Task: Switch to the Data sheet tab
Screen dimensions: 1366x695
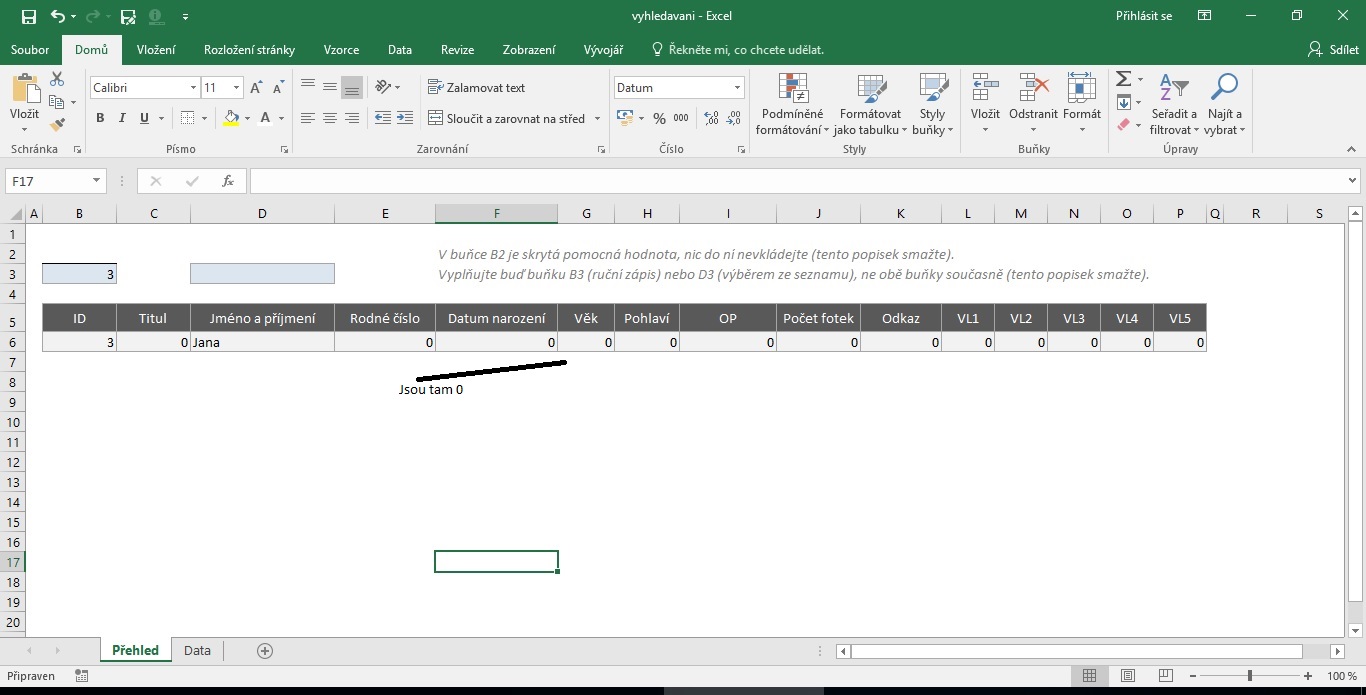Action: (197, 650)
